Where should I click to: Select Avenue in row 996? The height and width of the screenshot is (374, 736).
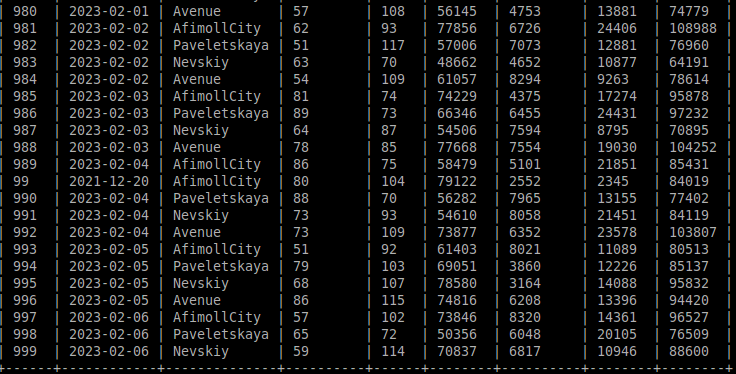(197, 300)
